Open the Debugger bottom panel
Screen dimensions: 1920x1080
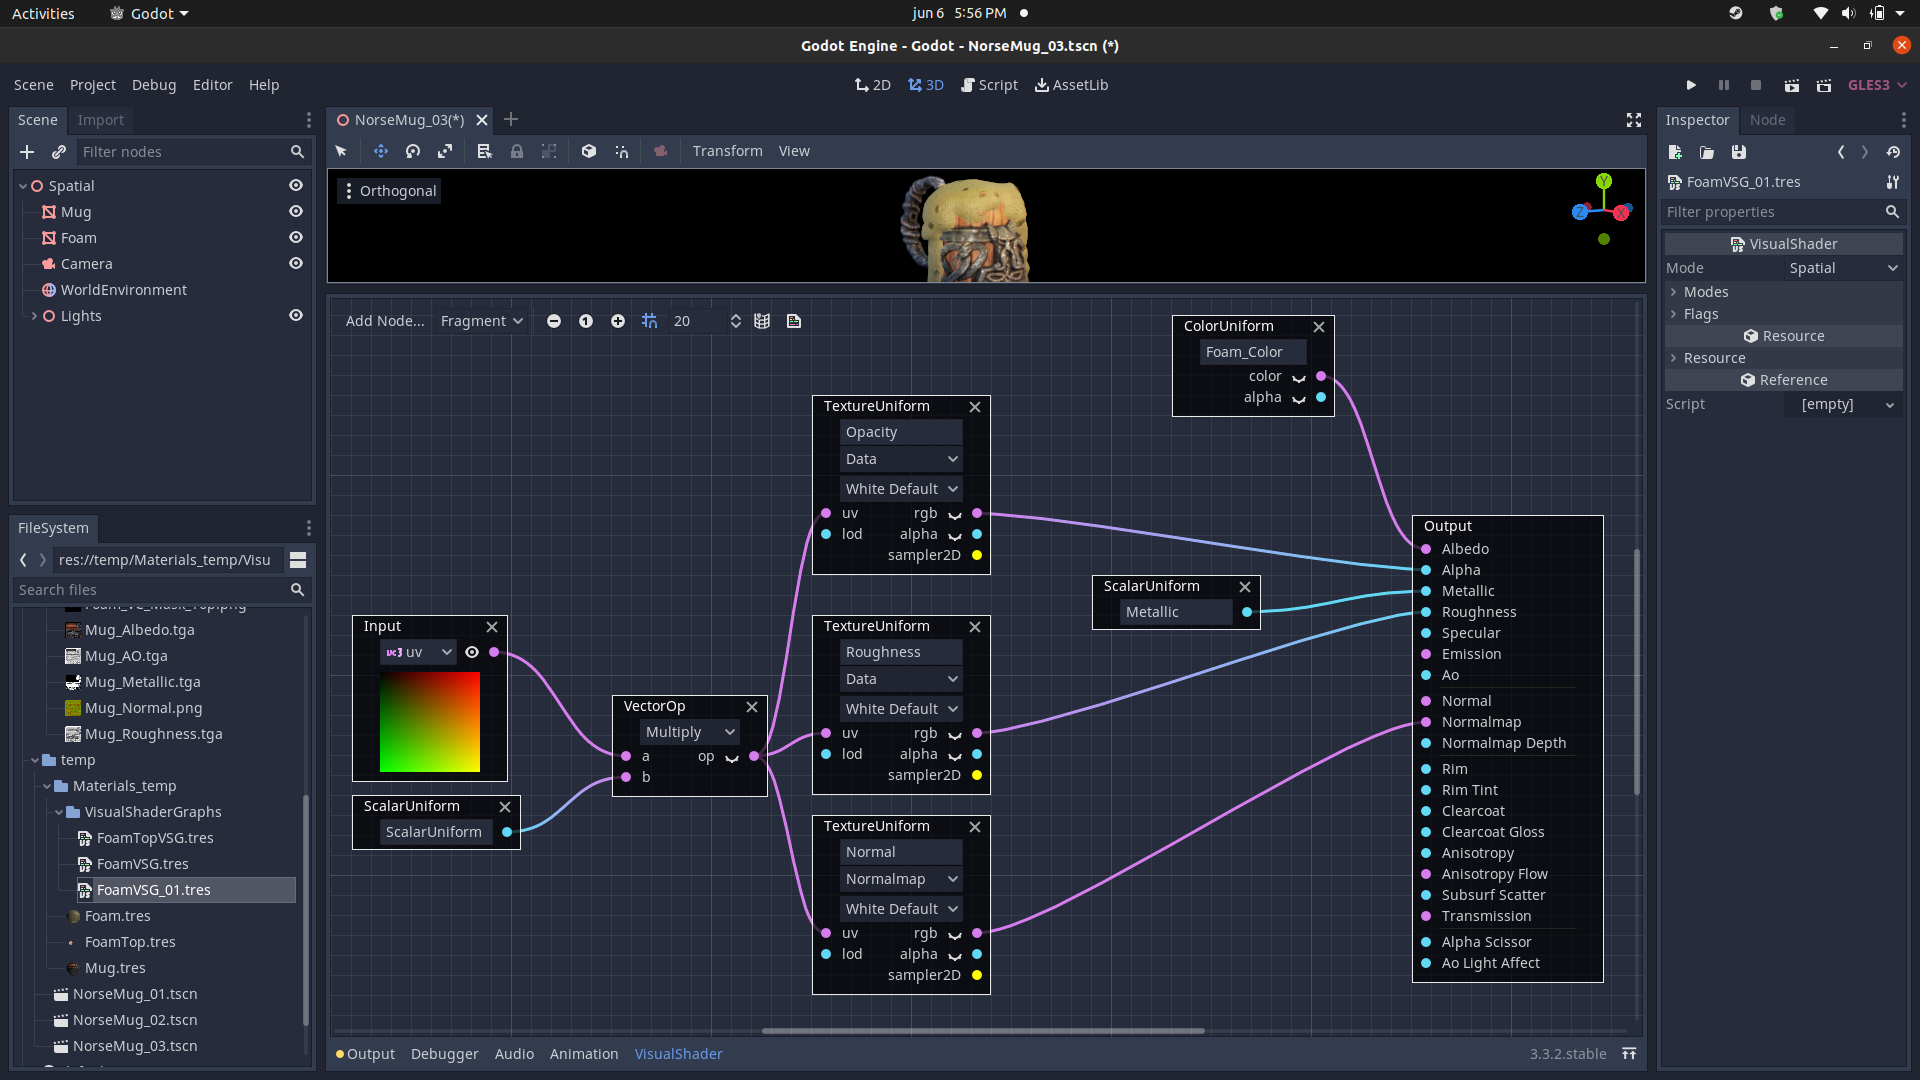click(444, 1053)
